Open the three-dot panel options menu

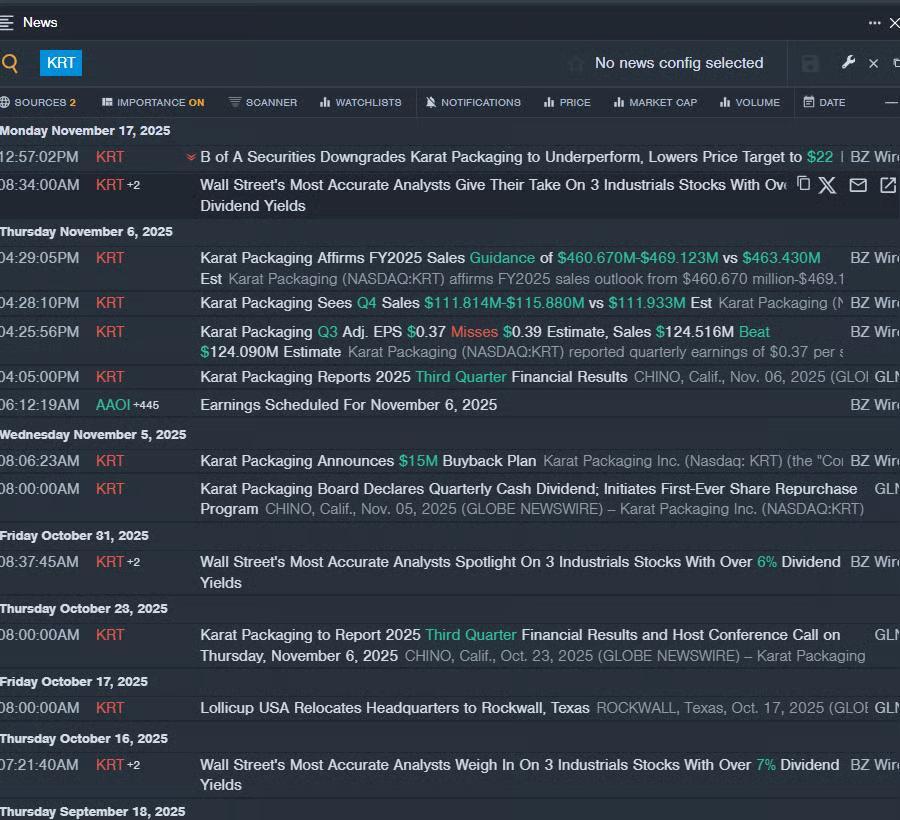pyautogui.click(x=875, y=22)
